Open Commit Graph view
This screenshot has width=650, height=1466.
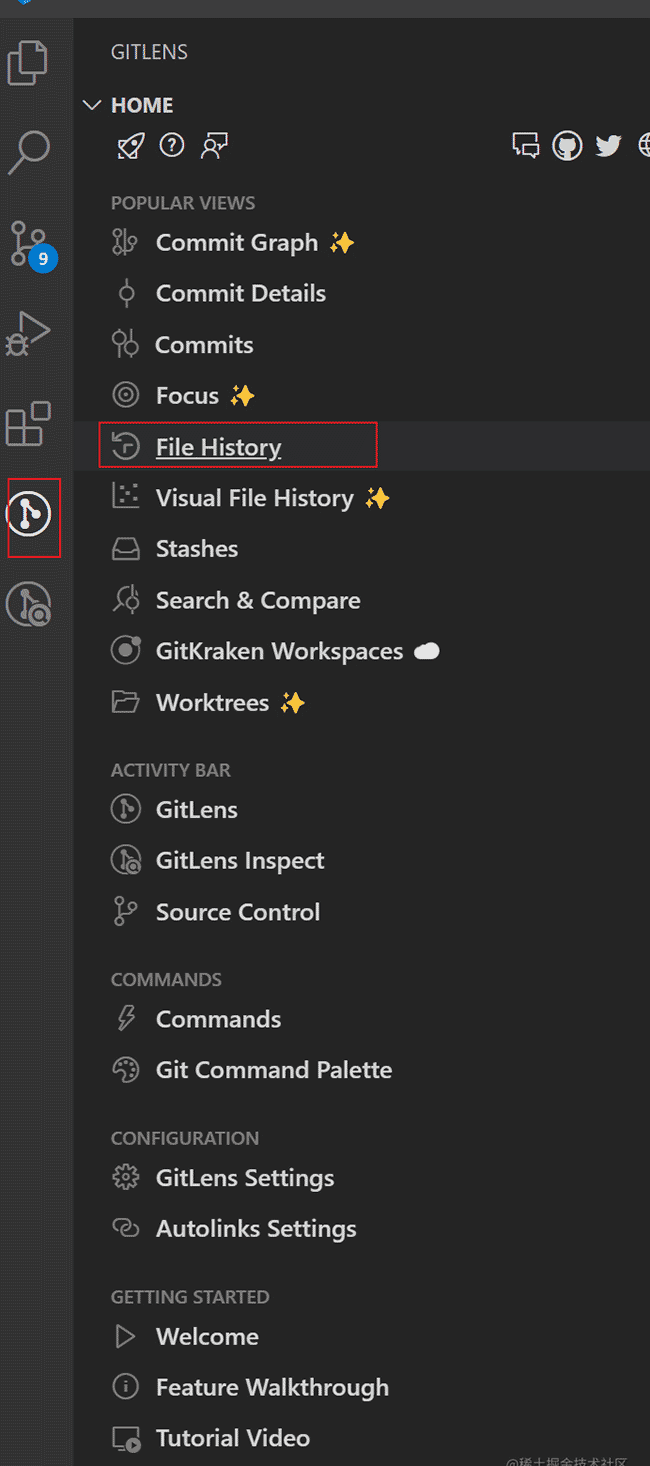(237, 243)
